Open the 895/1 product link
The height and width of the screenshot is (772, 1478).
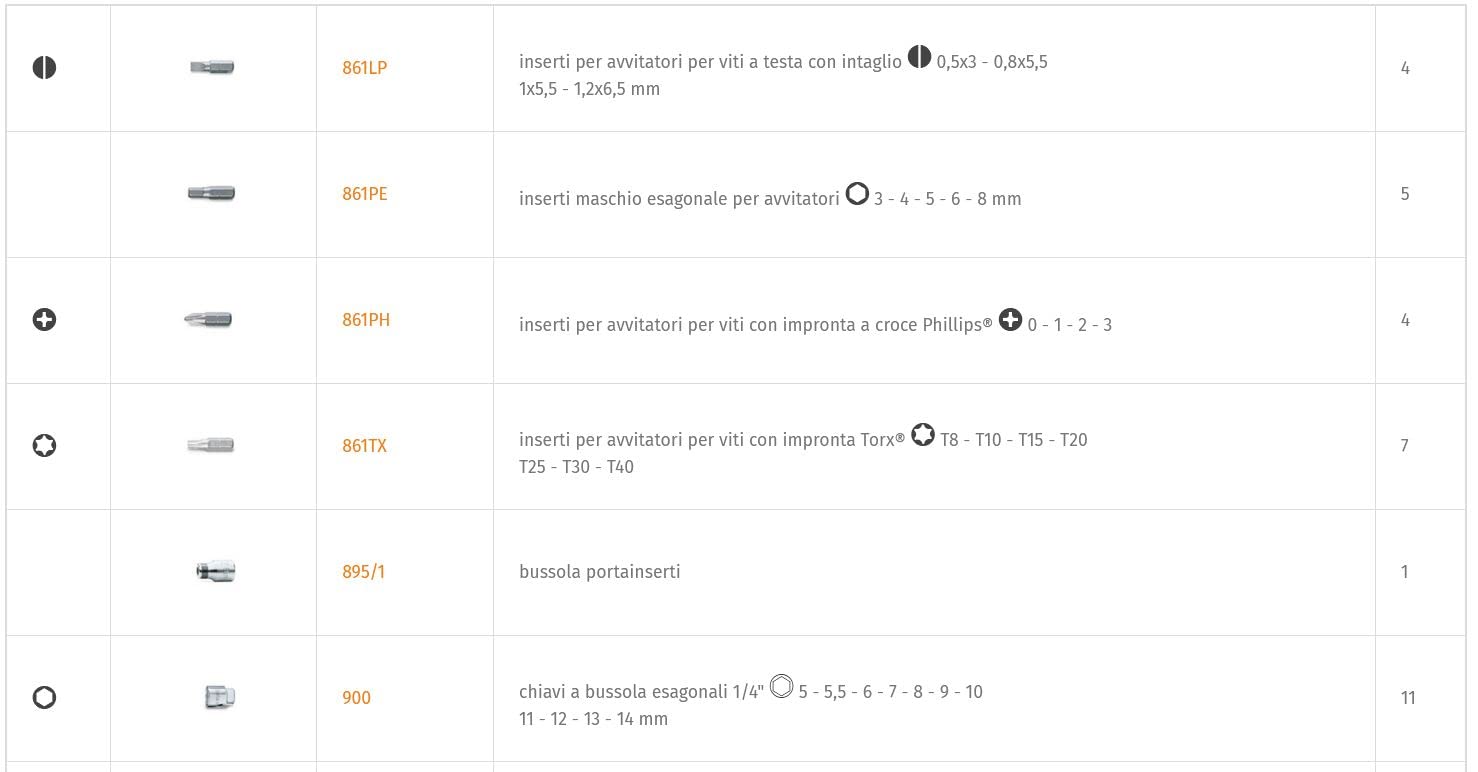tap(363, 572)
